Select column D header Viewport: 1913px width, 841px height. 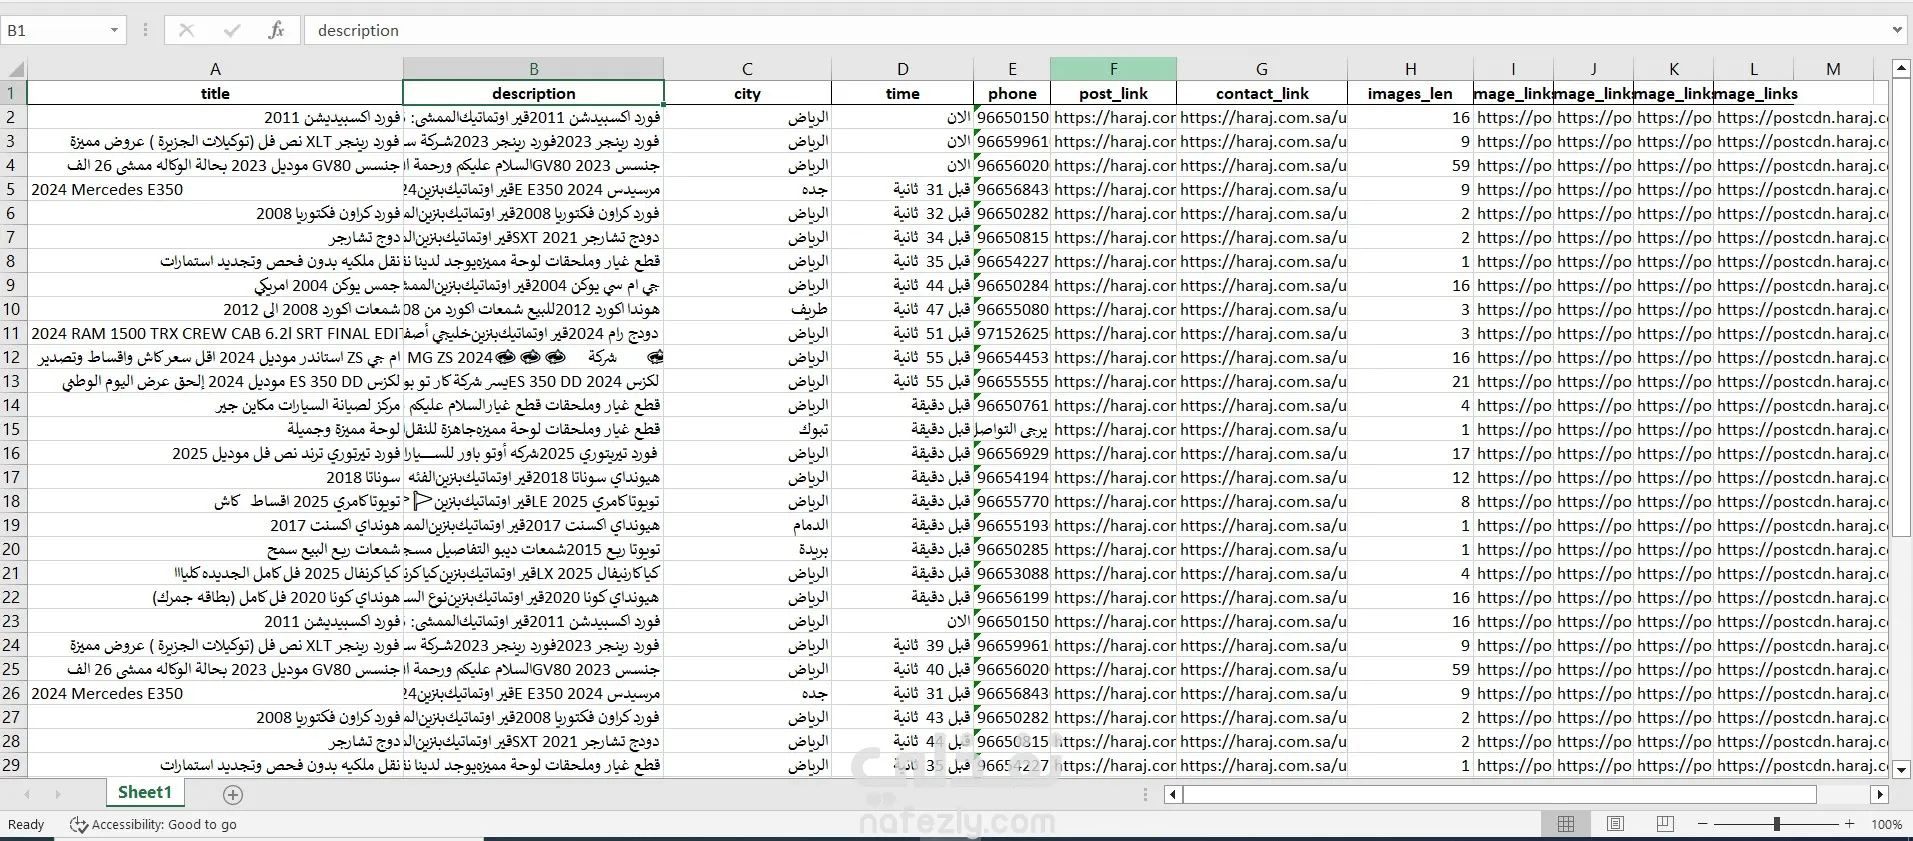pos(902,69)
